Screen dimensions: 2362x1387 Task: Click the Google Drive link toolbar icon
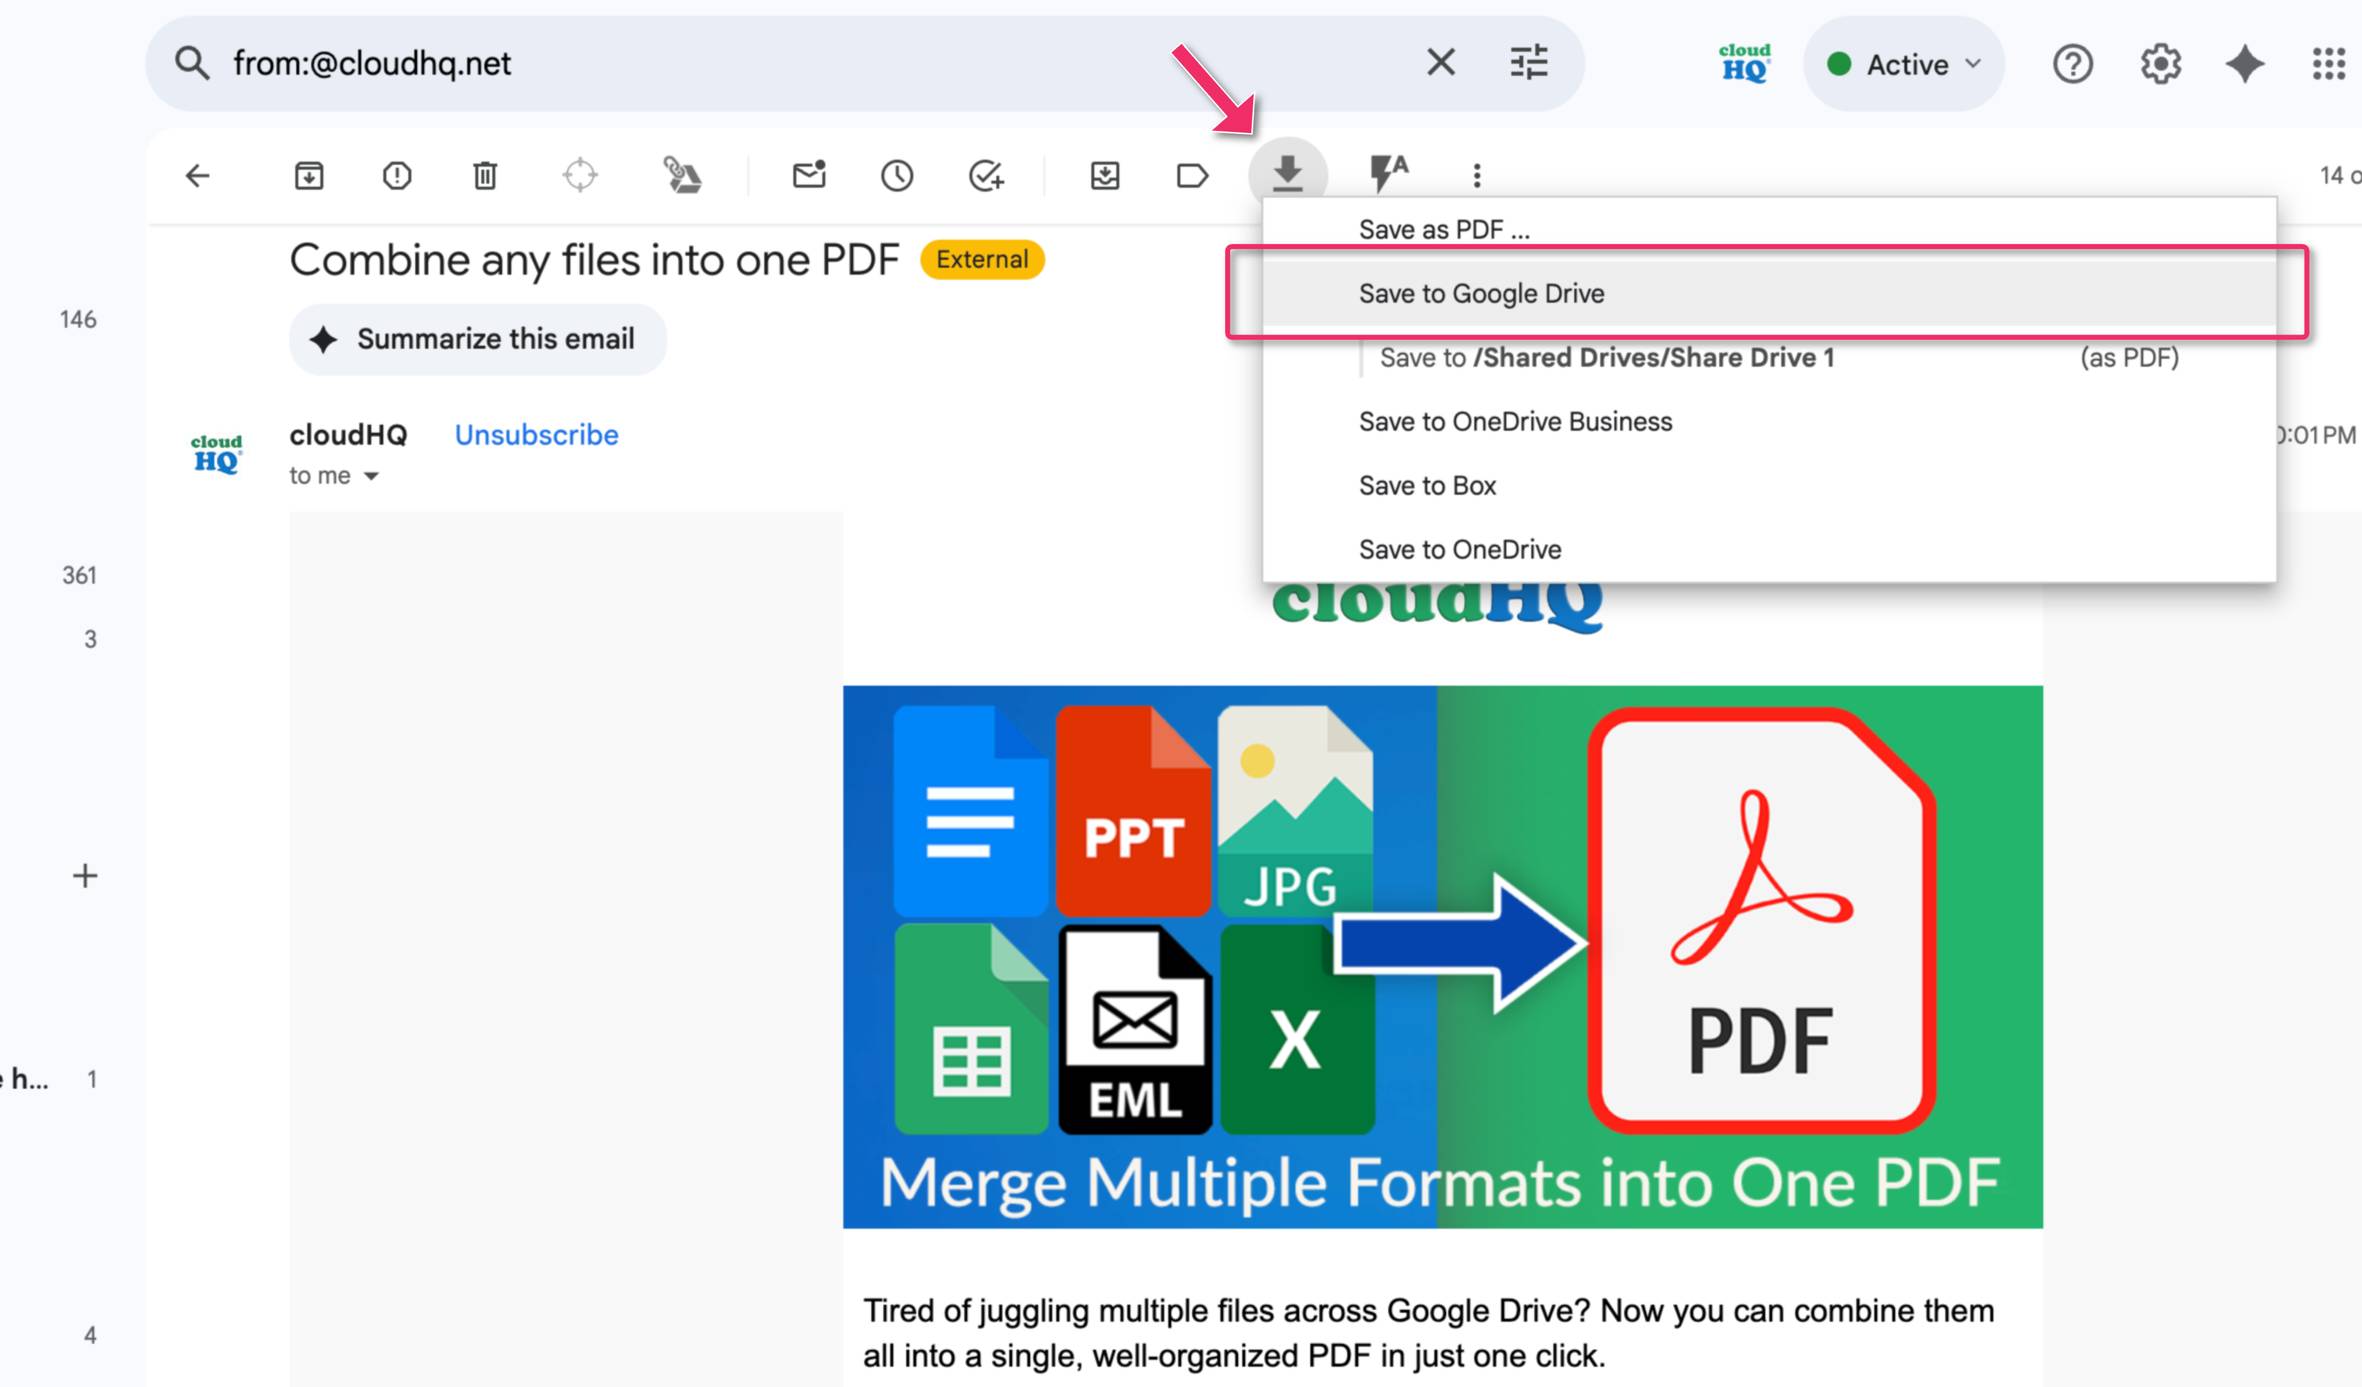click(x=683, y=176)
